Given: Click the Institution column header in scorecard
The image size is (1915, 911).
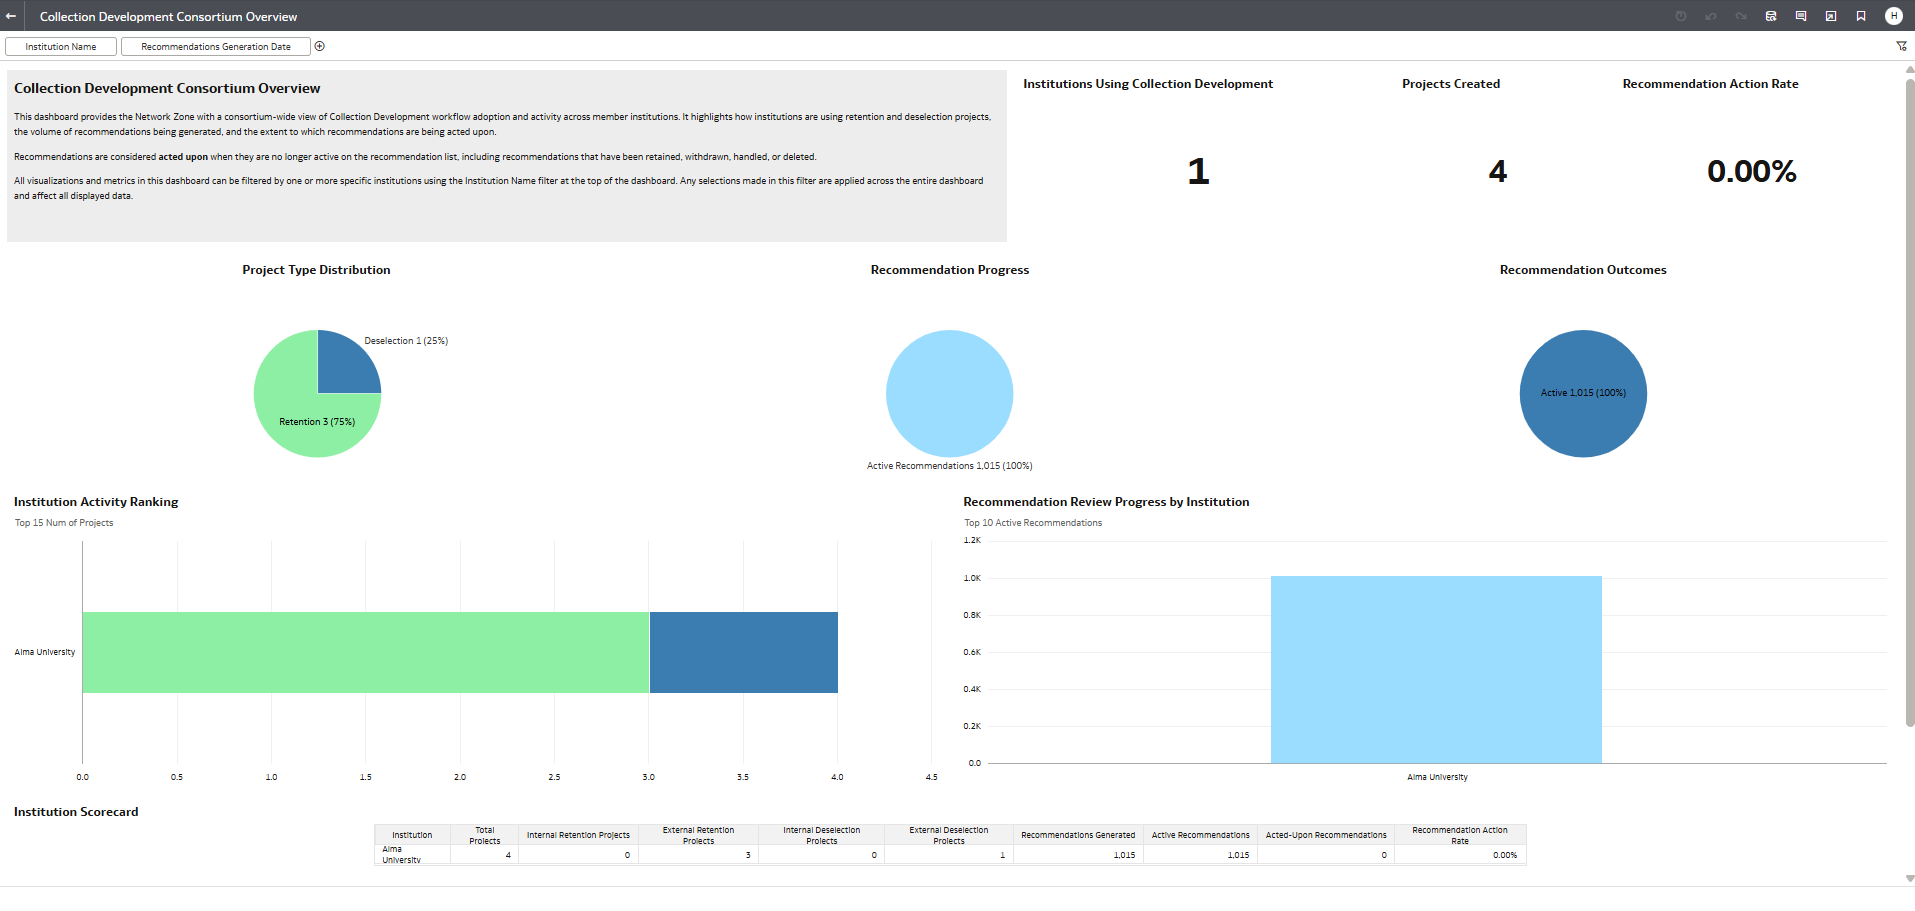Looking at the screenshot, I should [412, 835].
